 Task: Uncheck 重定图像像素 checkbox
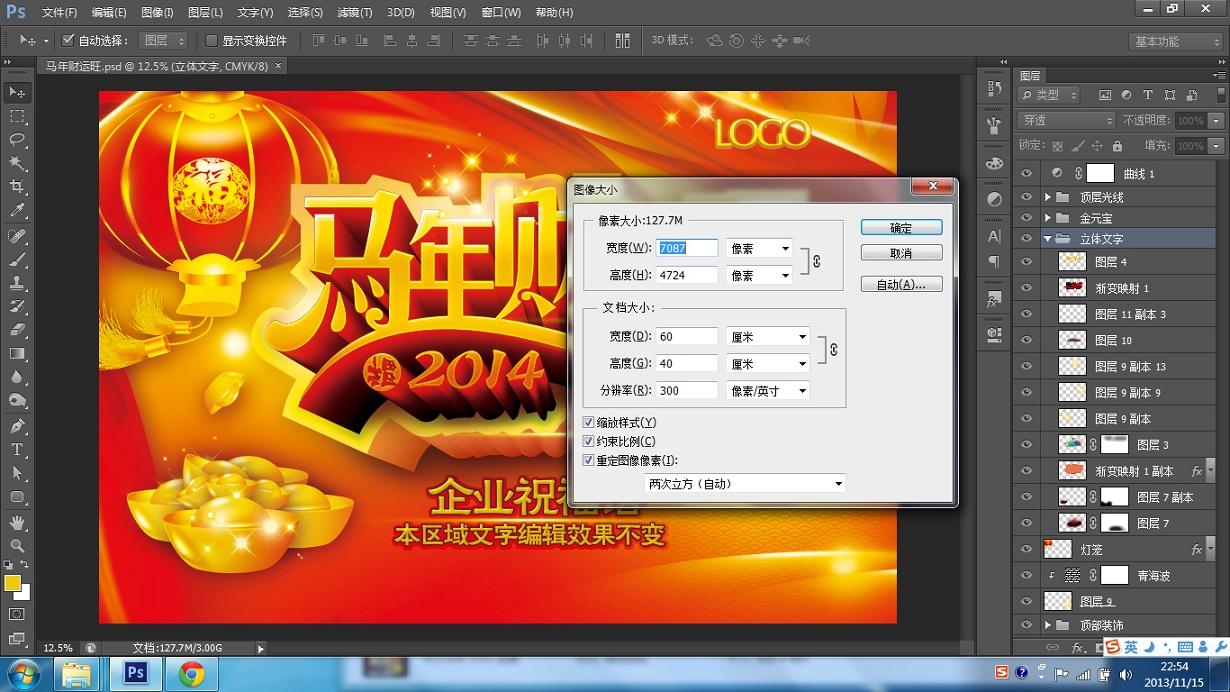pos(588,461)
